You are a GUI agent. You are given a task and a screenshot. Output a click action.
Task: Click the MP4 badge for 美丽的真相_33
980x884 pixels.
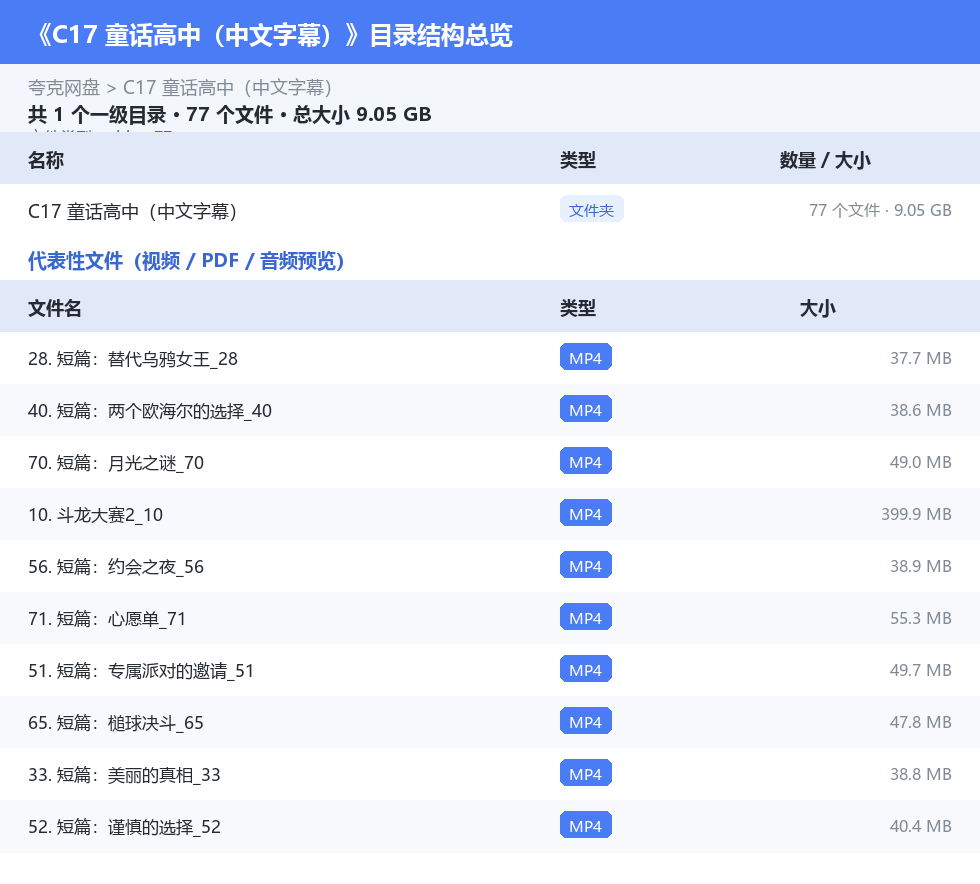tap(586, 773)
